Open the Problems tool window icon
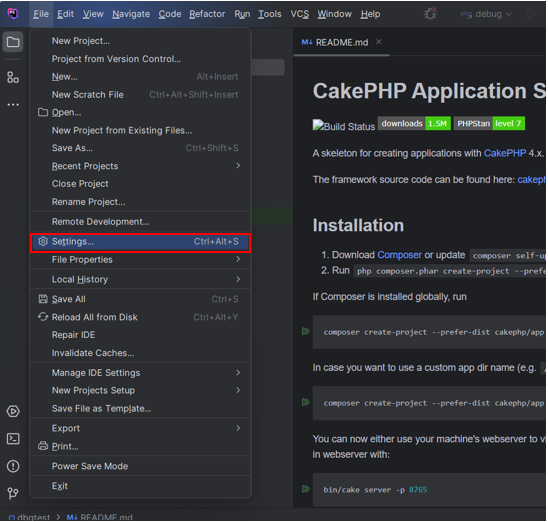Viewport: 548px width, 522px height. 13,466
